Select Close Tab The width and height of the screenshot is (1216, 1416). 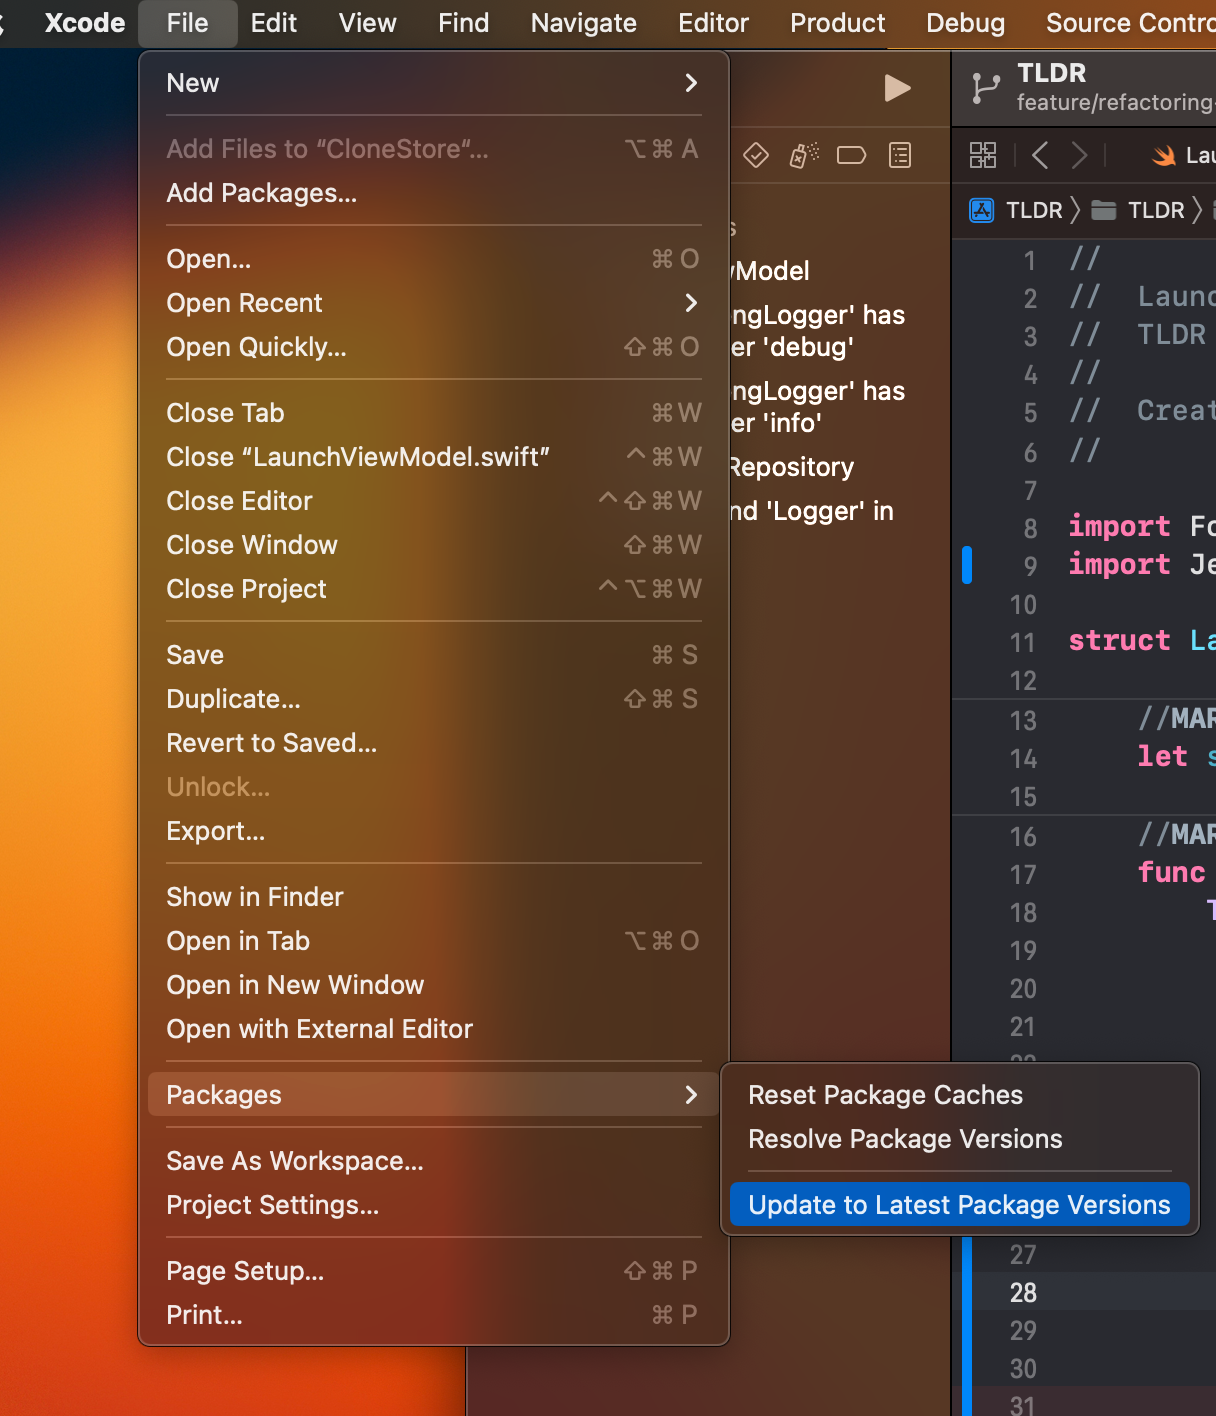point(434,413)
